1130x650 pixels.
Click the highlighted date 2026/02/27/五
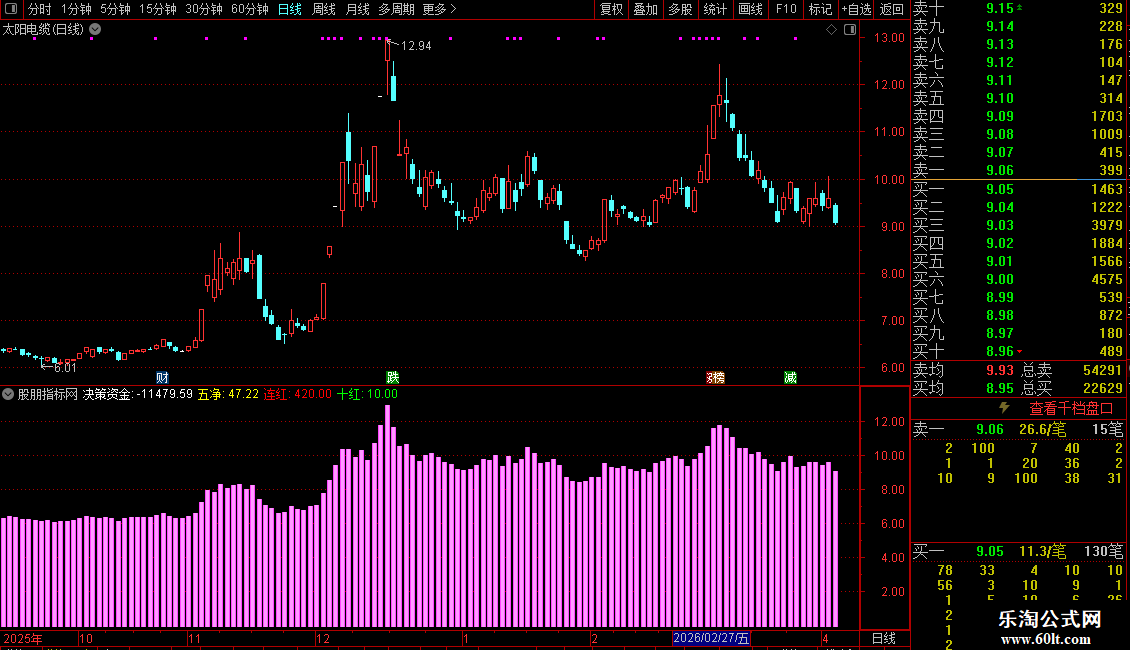[x=711, y=638]
